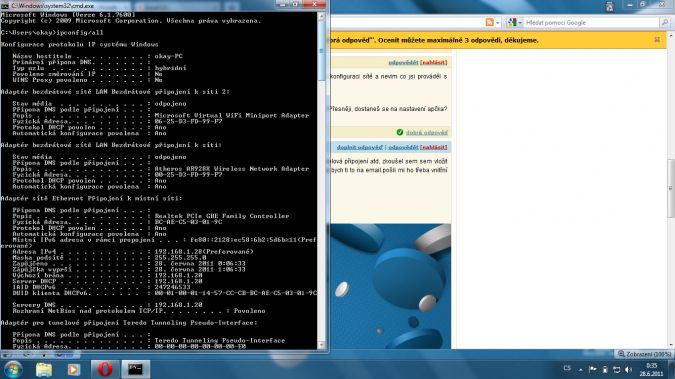Click the cmd window scroll-up arrow
This screenshot has width=675, height=379.
tap(321, 16)
